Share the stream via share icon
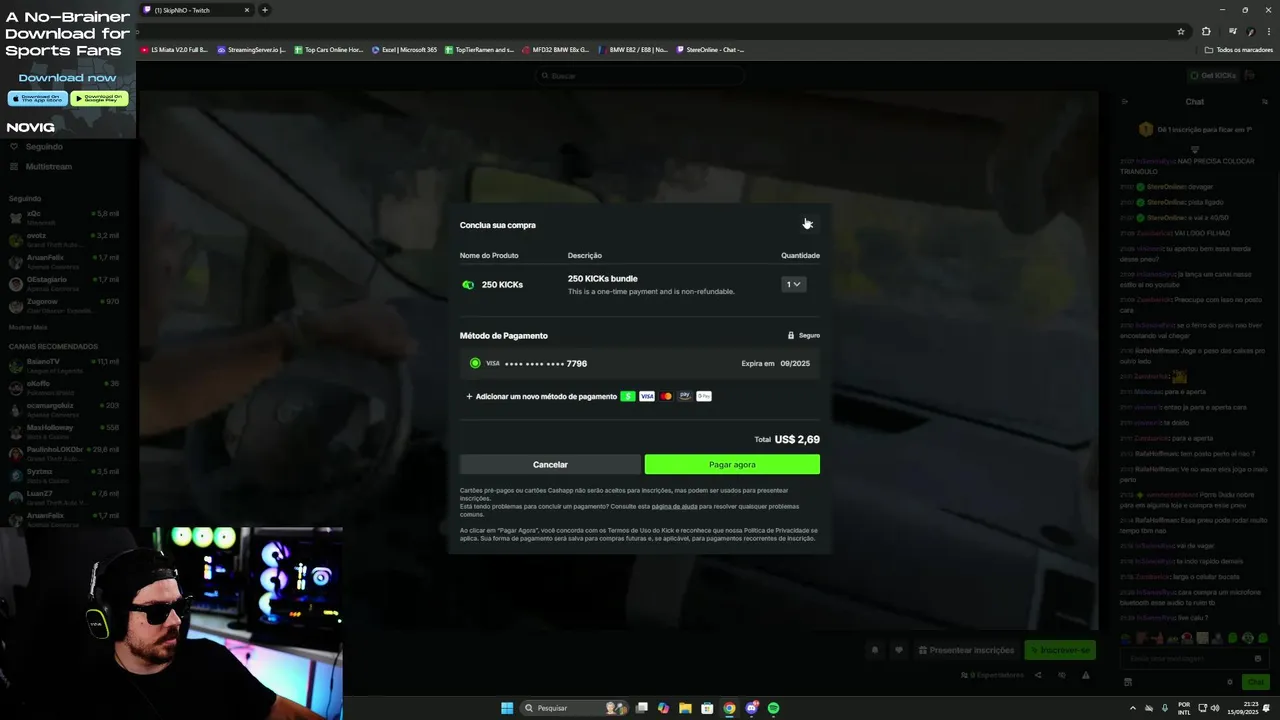This screenshot has height=720, width=1280. [x=1038, y=675]
